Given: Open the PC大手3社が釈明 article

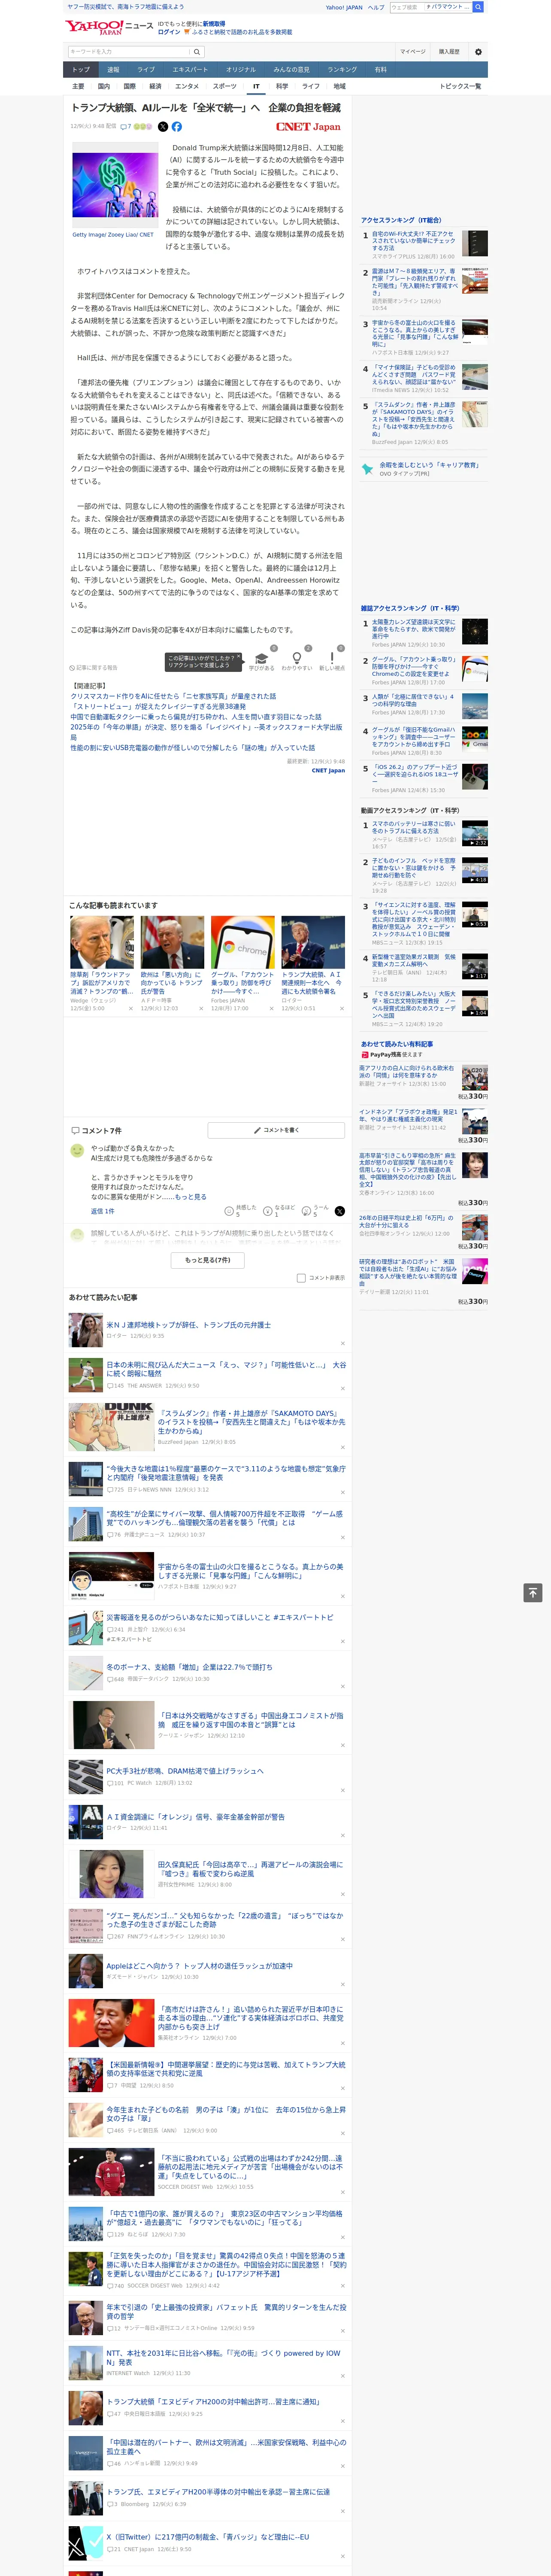Looking at the screenshot, I should click(x=185, y=1771).
